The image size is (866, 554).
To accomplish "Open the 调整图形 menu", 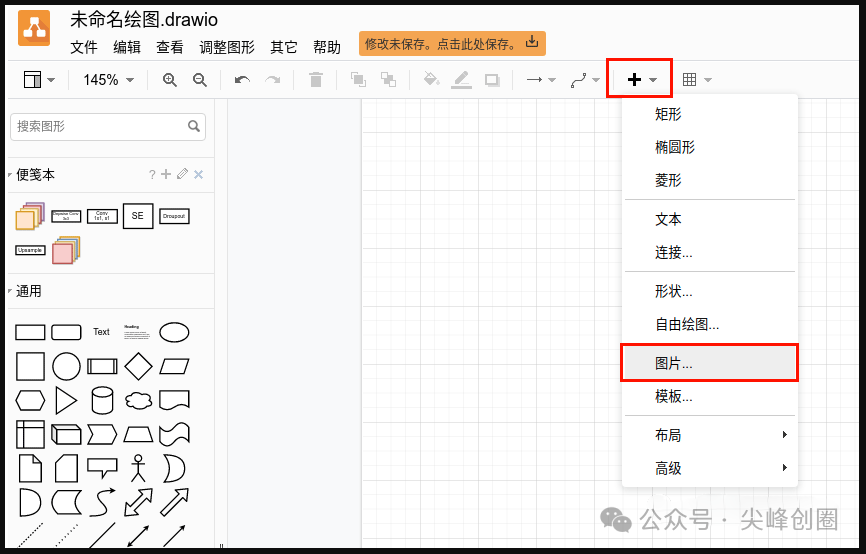I will pos(227,48).
